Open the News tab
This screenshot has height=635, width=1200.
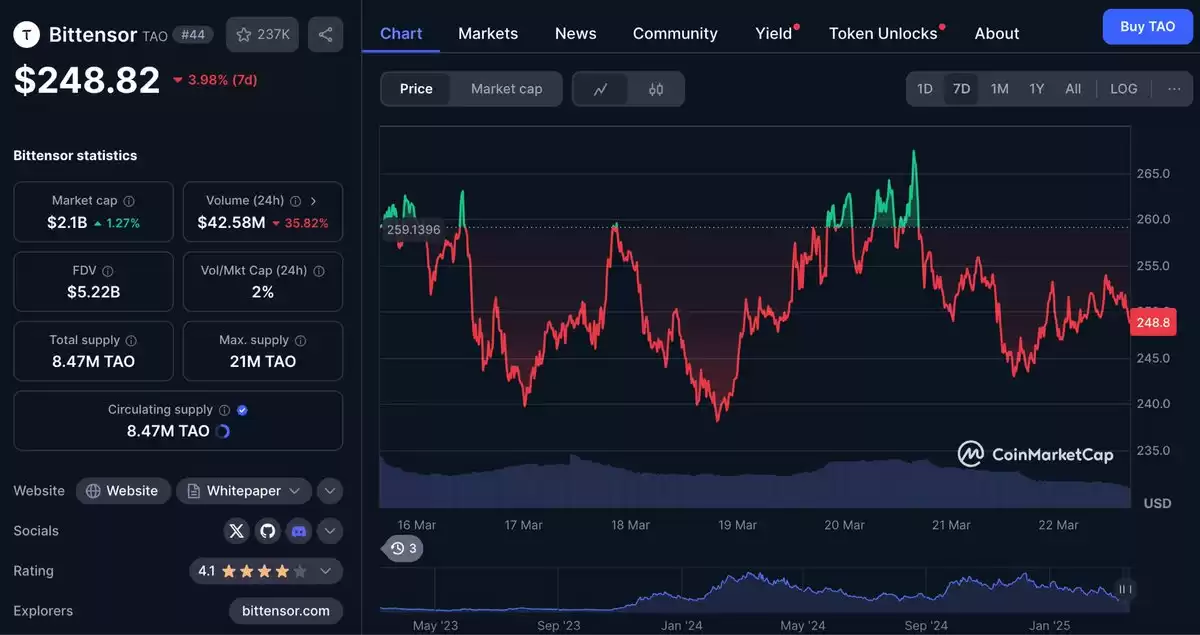coord(576,33)
